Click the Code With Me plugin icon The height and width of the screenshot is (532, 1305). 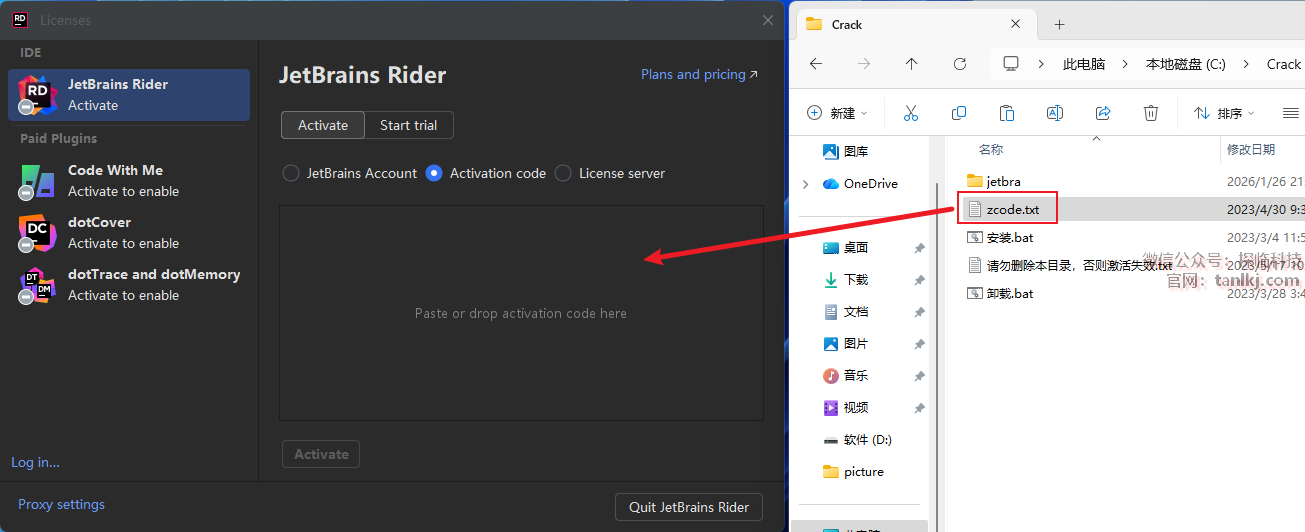(x=37, y=181)
